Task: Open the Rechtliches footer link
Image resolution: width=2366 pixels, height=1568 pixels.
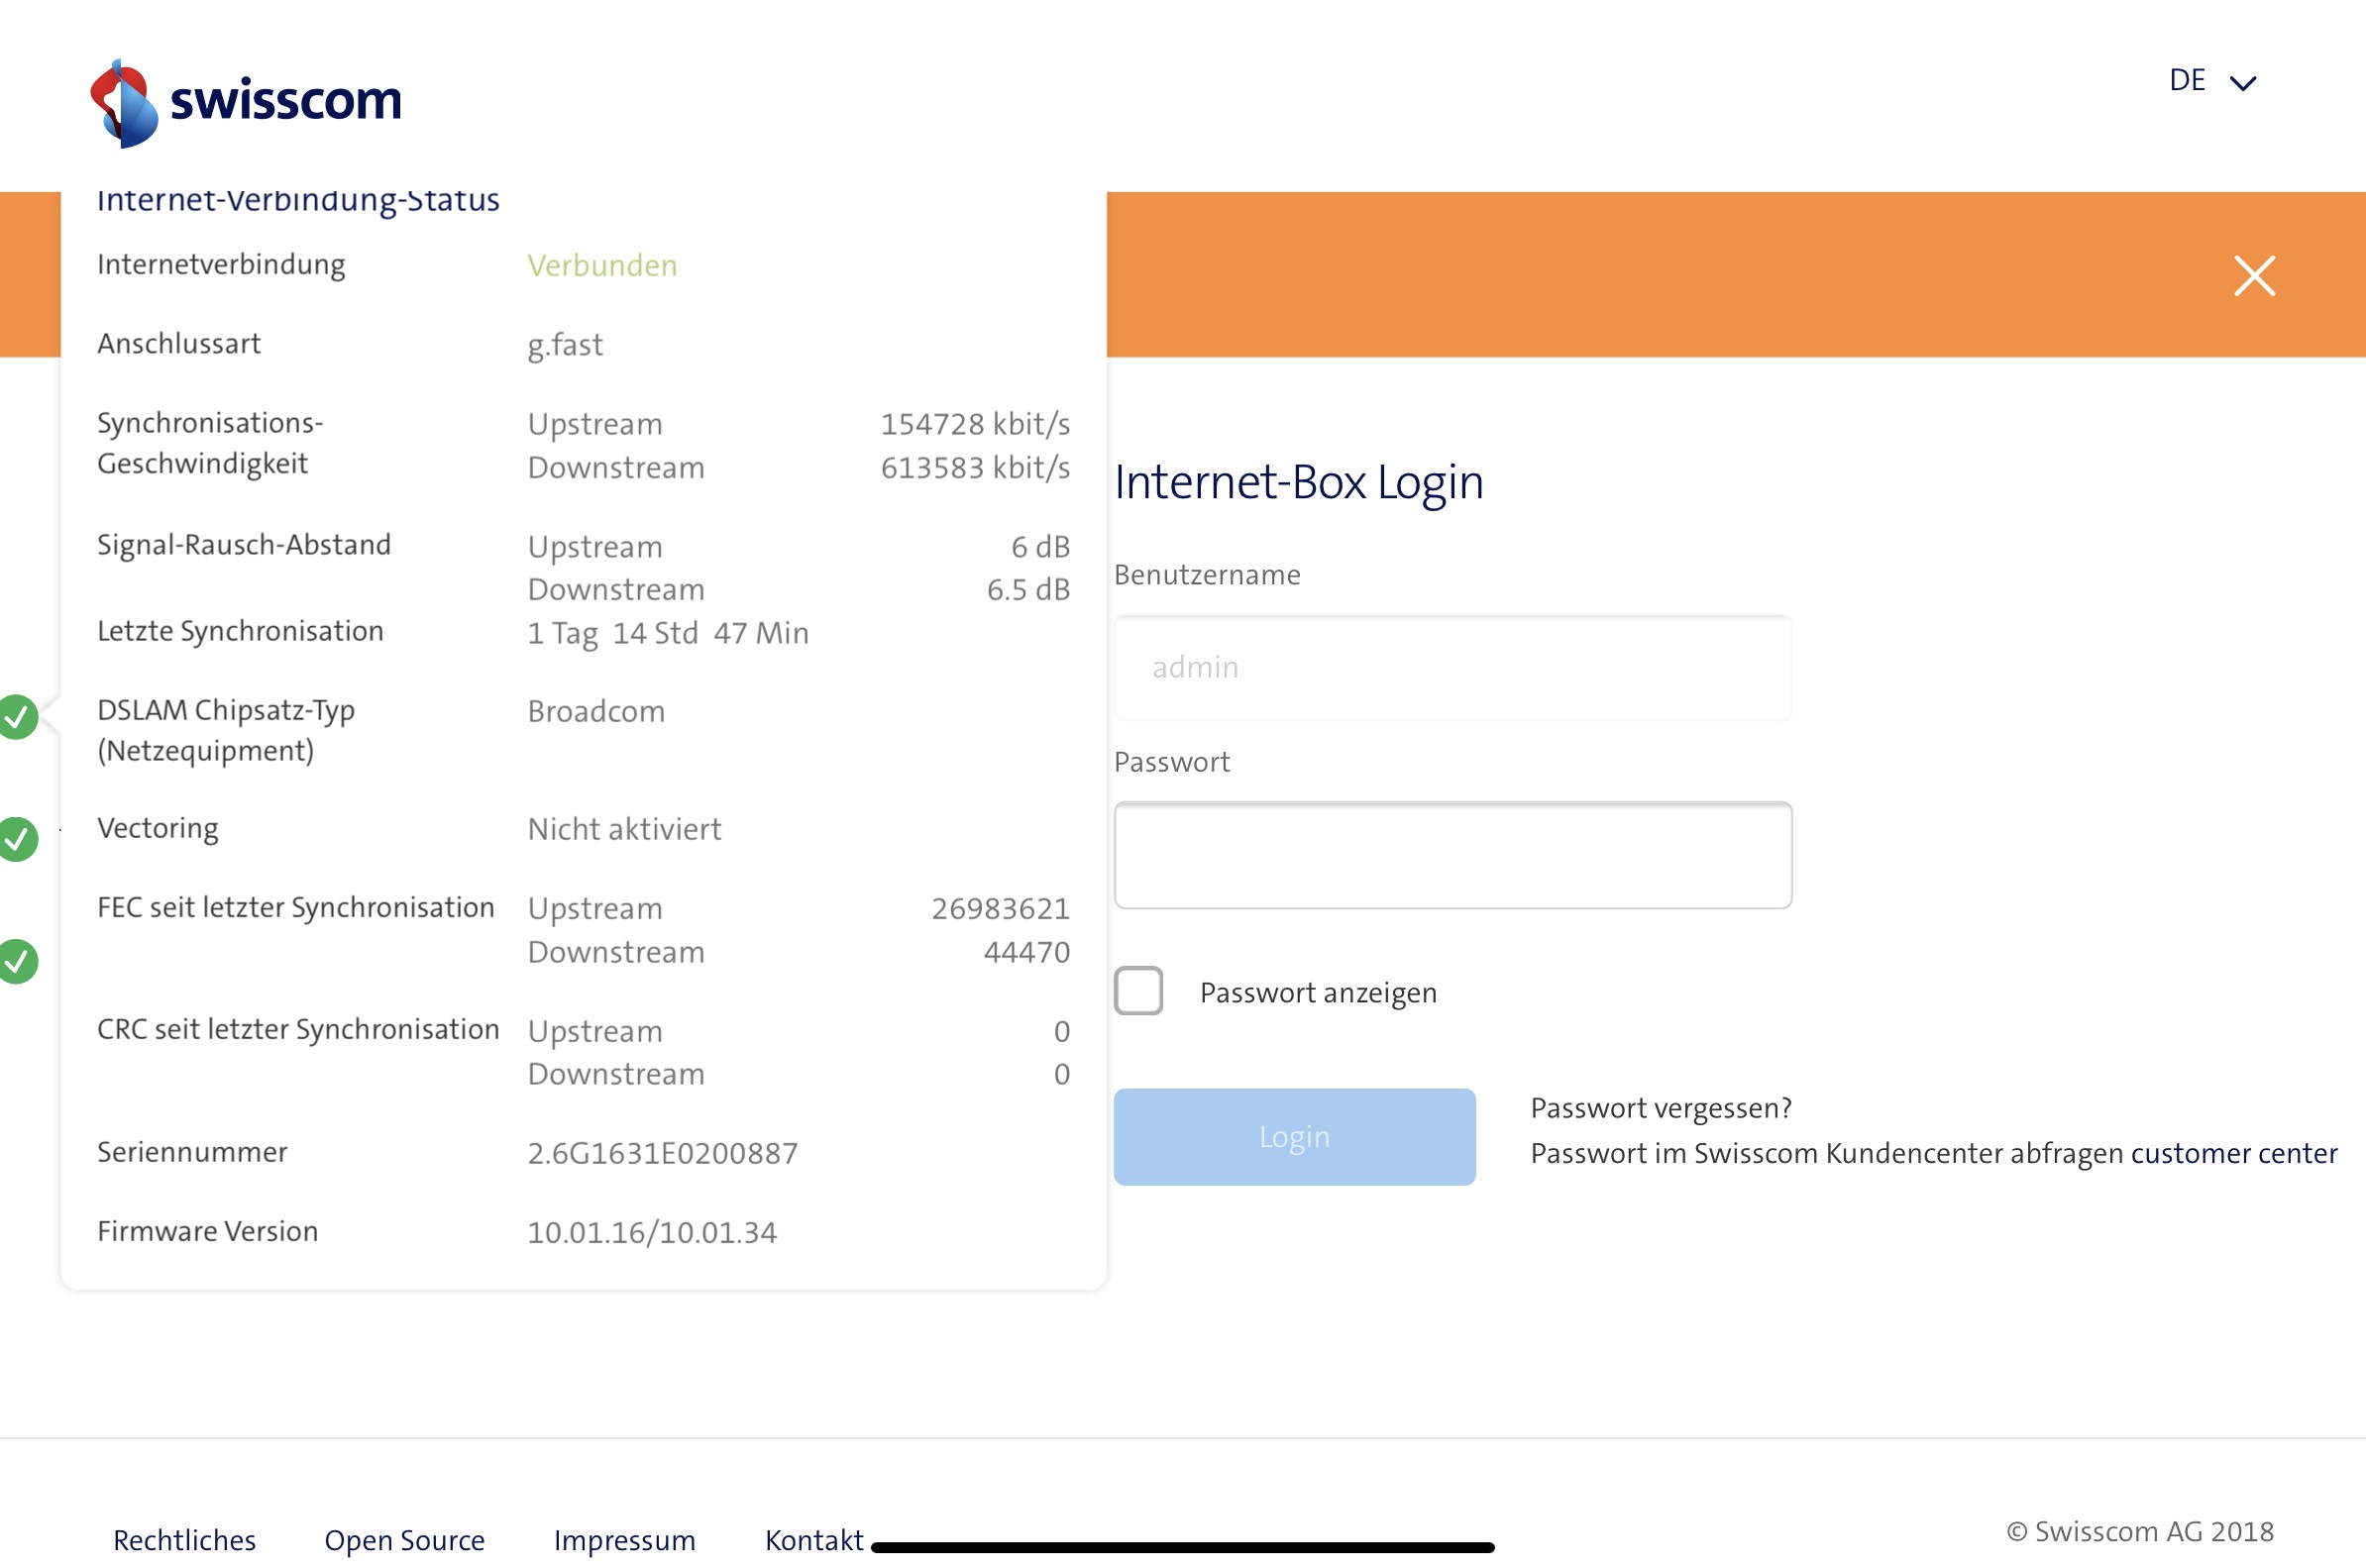Action: [185, 1539]
